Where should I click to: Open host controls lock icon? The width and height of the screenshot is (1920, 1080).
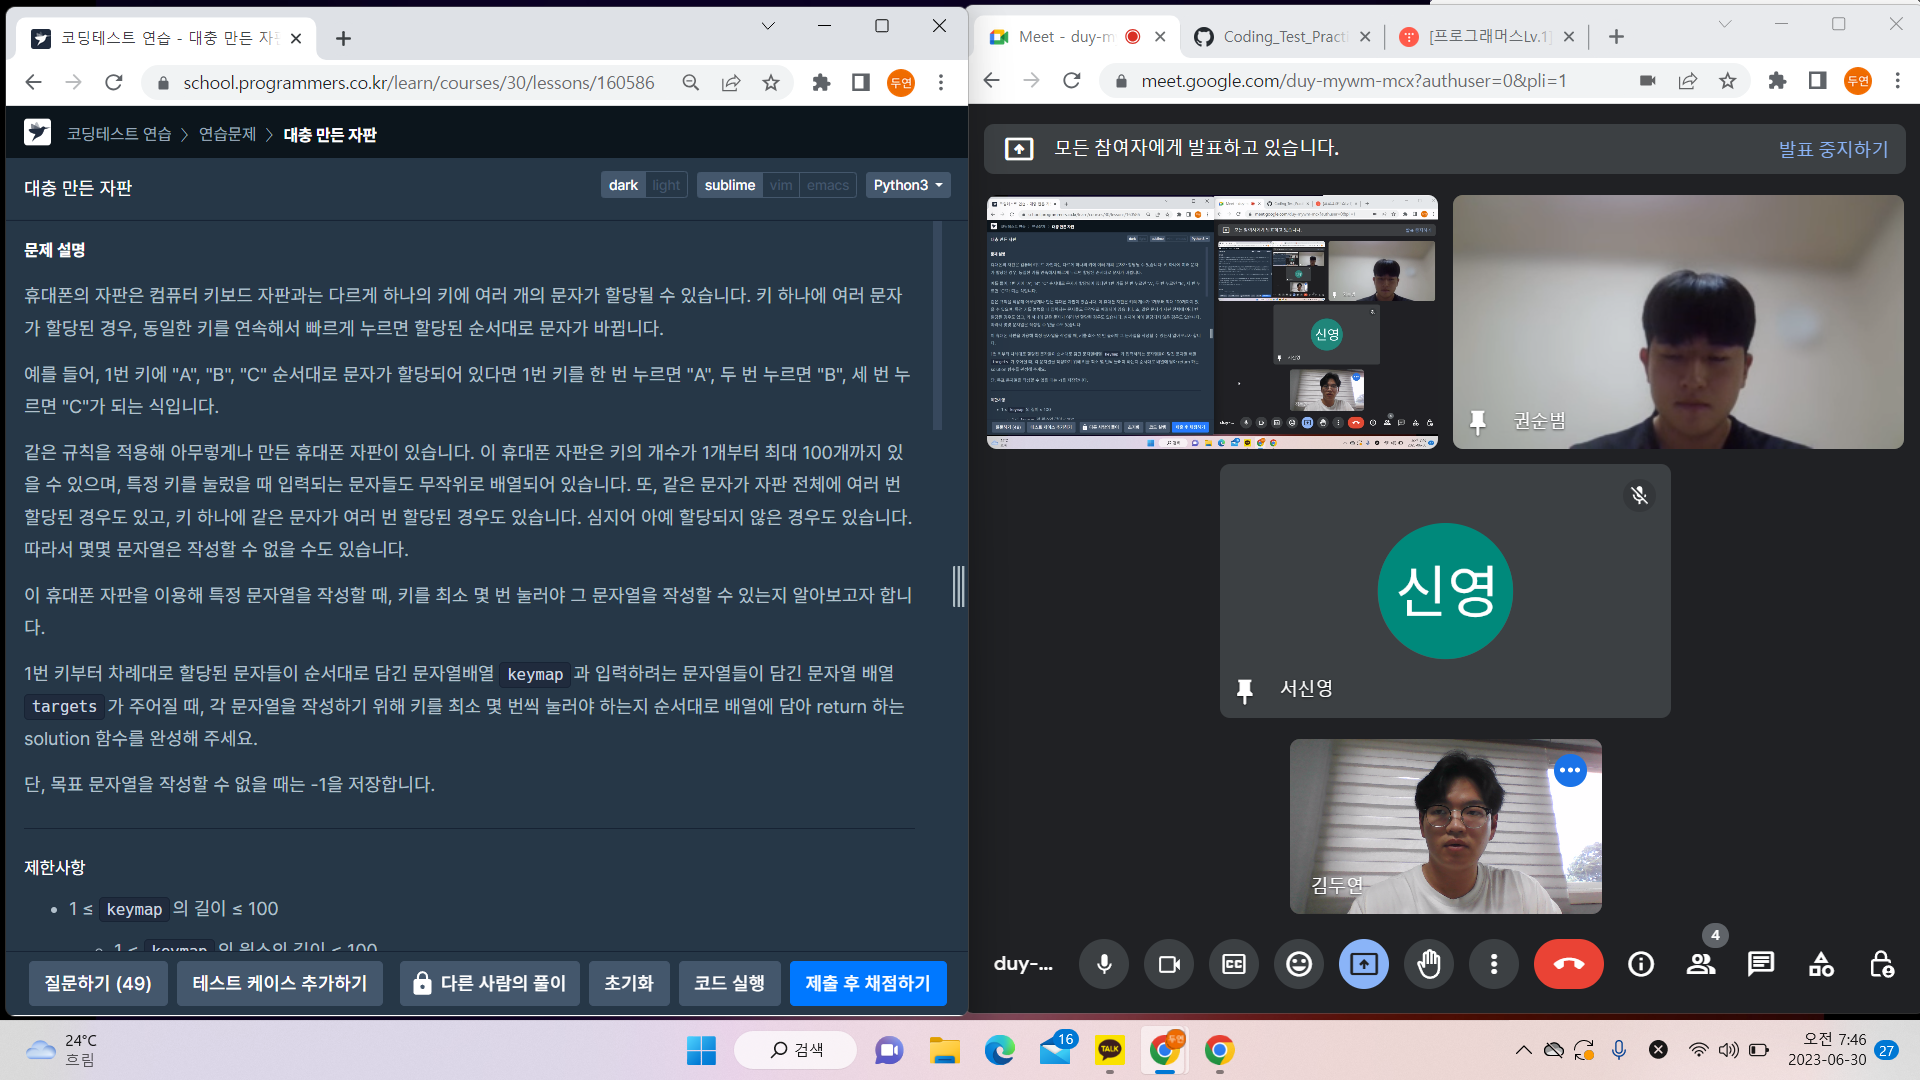click(x=1881, y=964)
